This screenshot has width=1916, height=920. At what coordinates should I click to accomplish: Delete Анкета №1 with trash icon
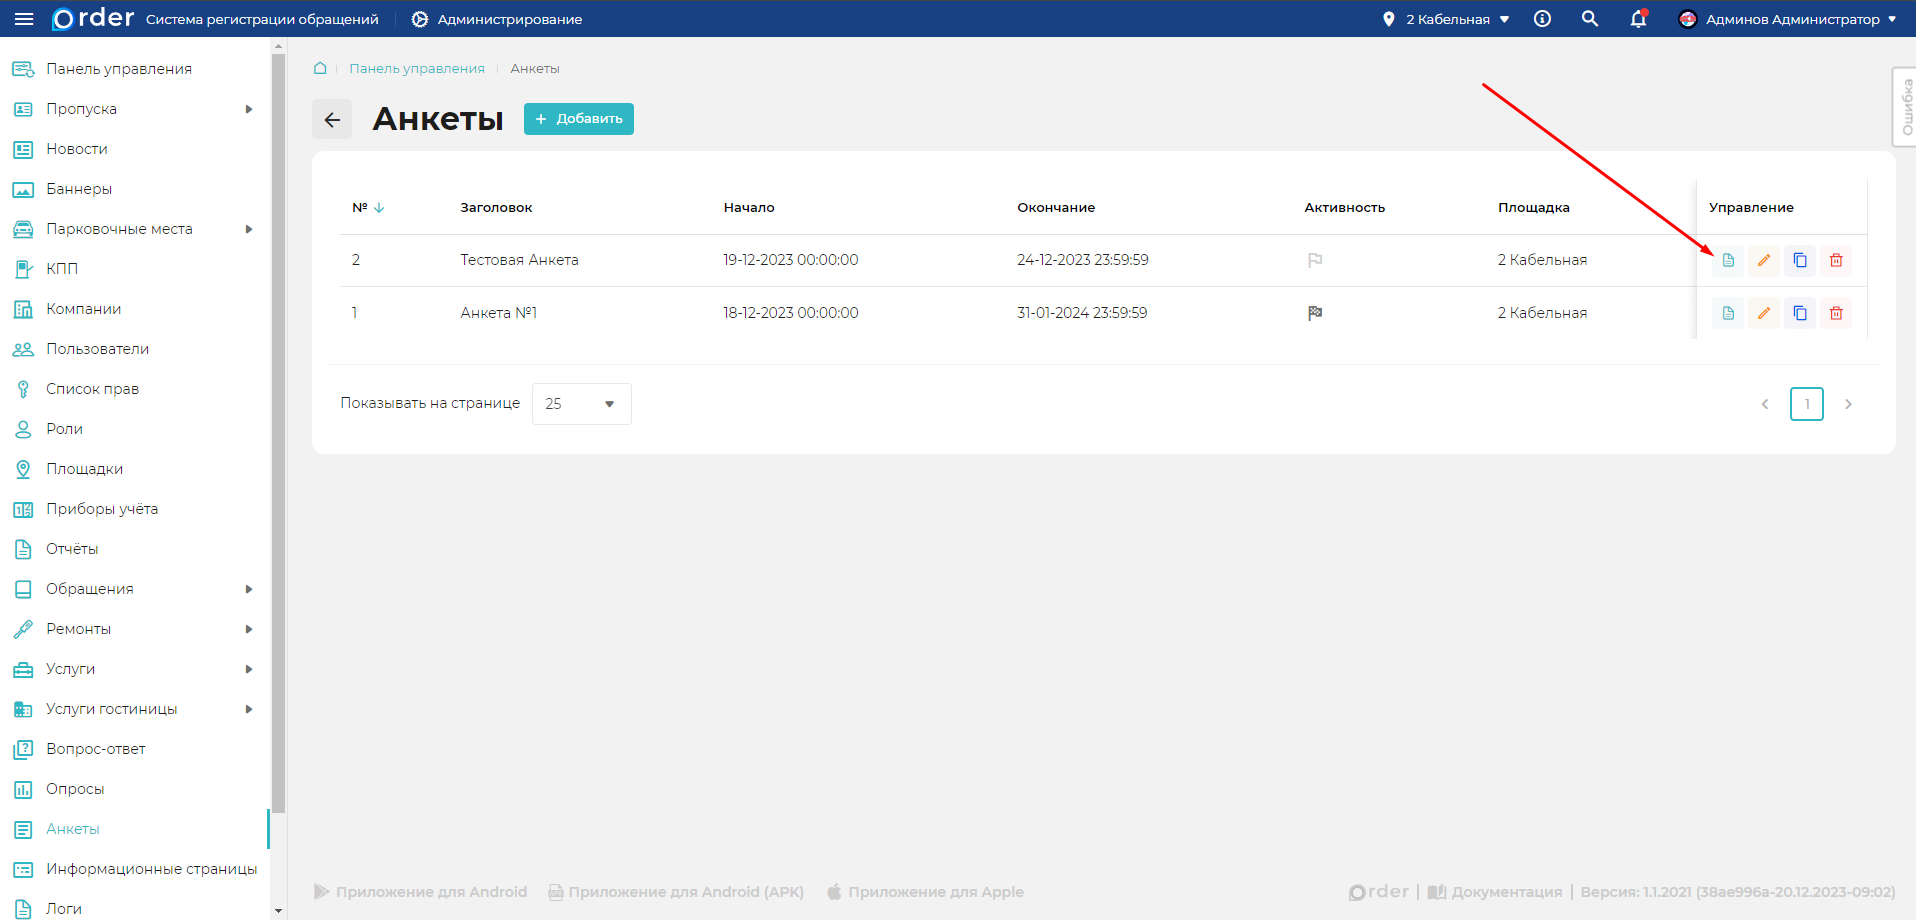1835,313
